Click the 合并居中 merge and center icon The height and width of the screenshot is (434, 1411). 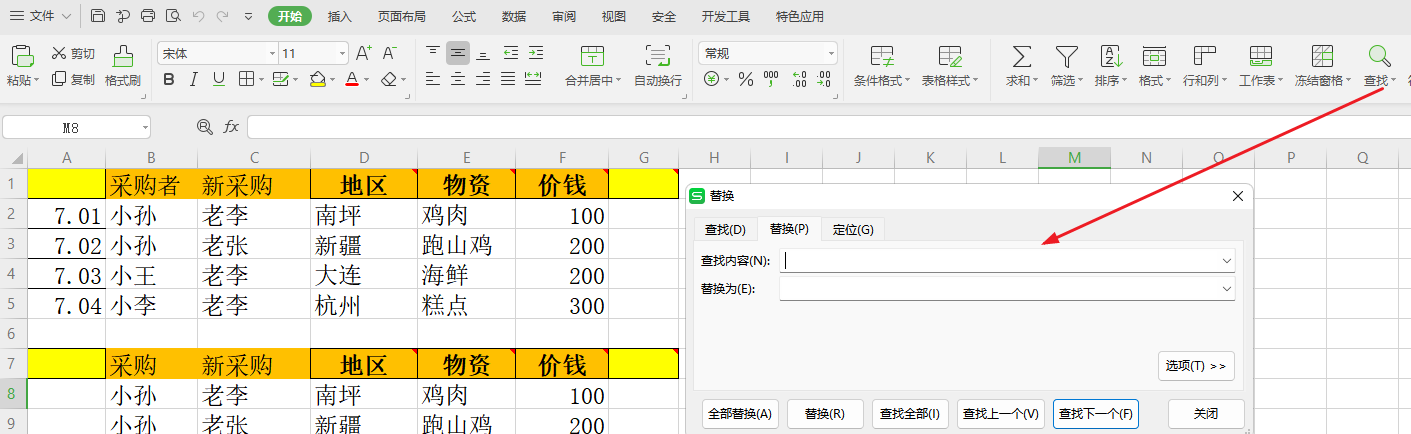(x=592, y=56)
